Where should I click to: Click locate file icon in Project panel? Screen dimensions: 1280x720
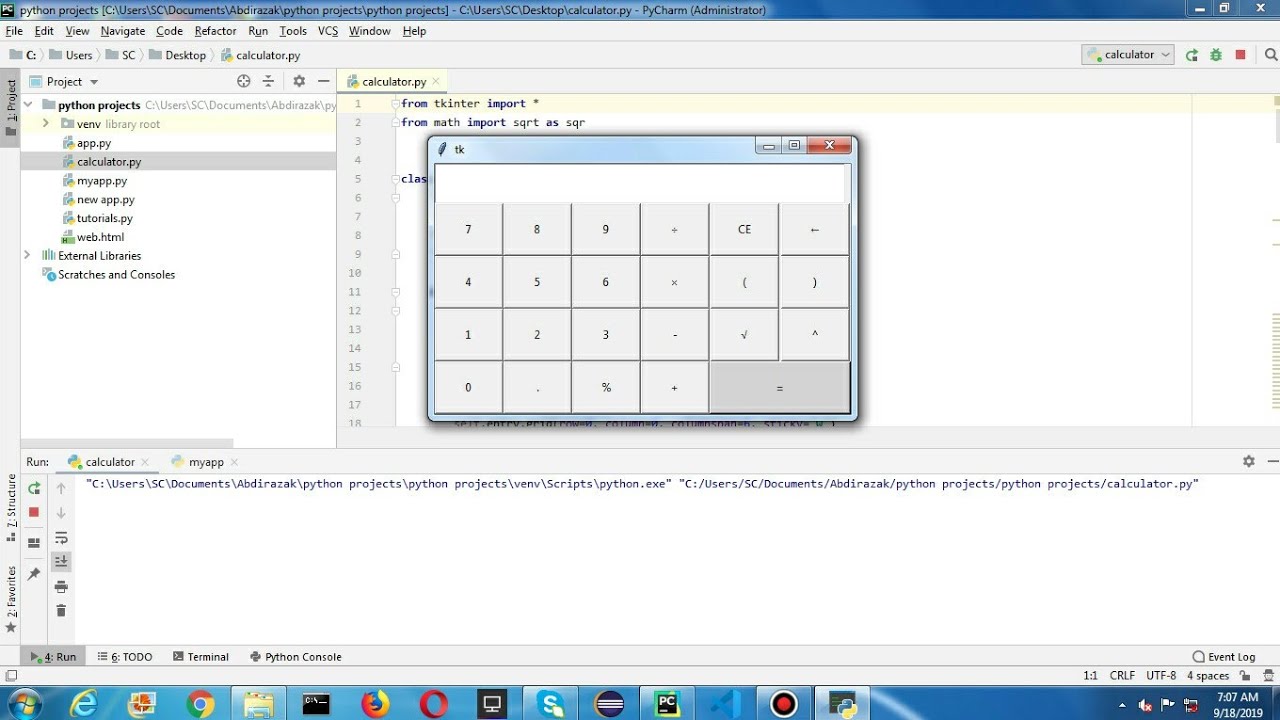(244, 81)
